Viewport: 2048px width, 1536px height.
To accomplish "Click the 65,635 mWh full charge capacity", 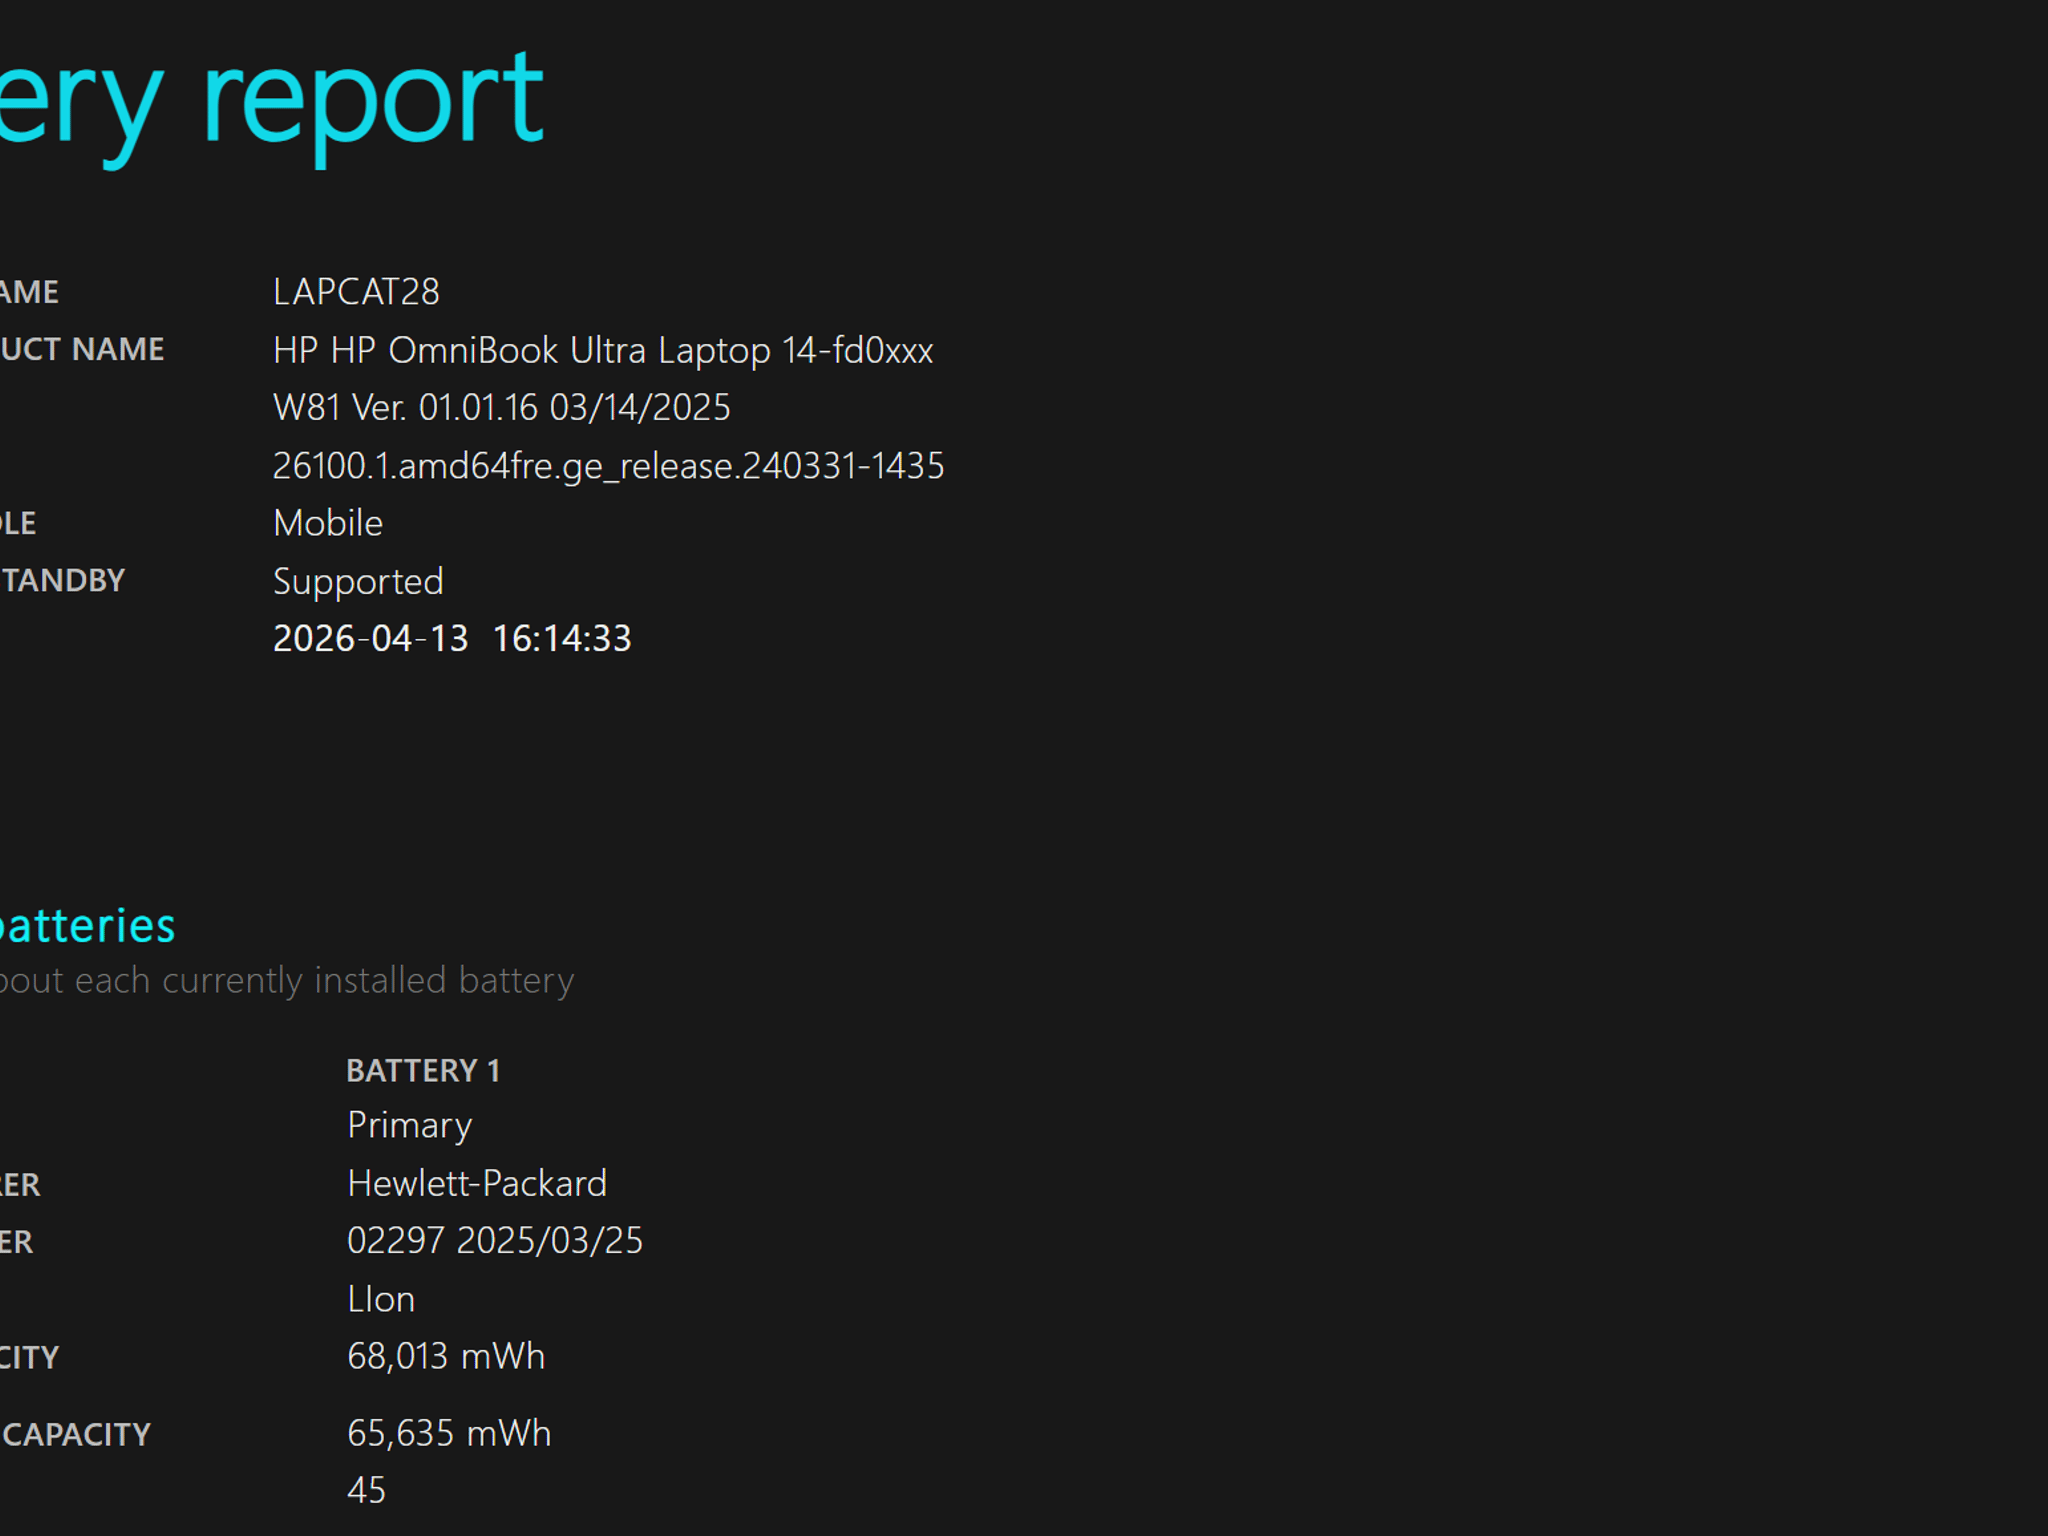I will 449,1434.
